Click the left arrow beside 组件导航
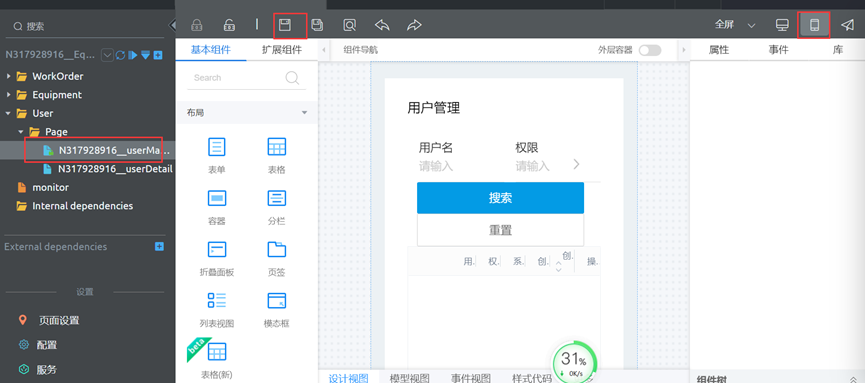 (x=323, y=50)
